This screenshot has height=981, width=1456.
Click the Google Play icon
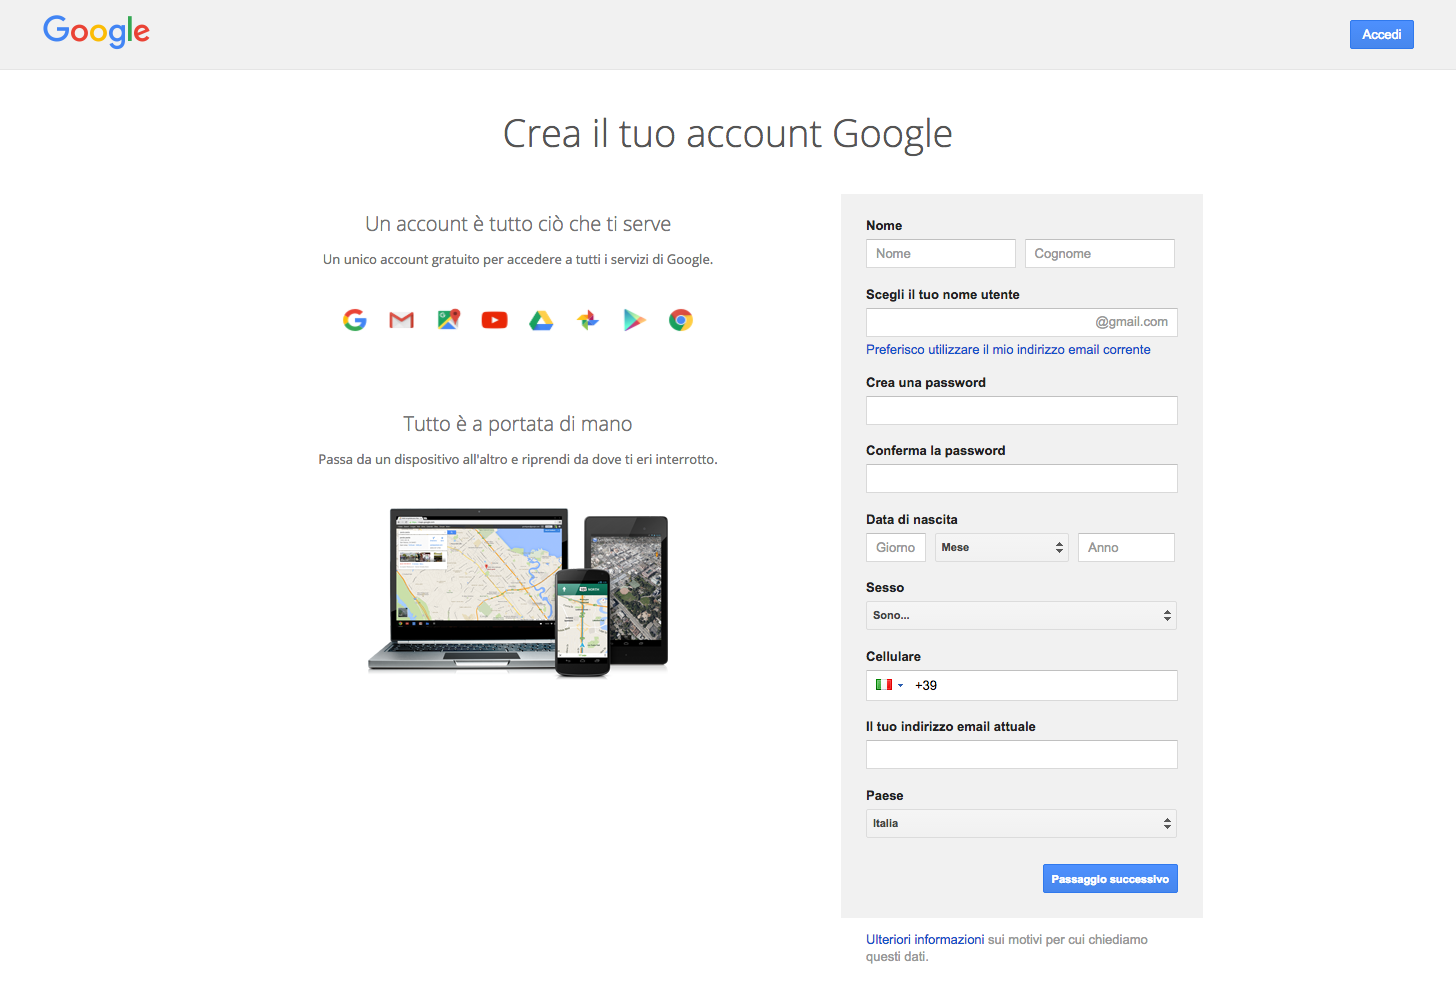pyautogui.click(x=634, y=320)
